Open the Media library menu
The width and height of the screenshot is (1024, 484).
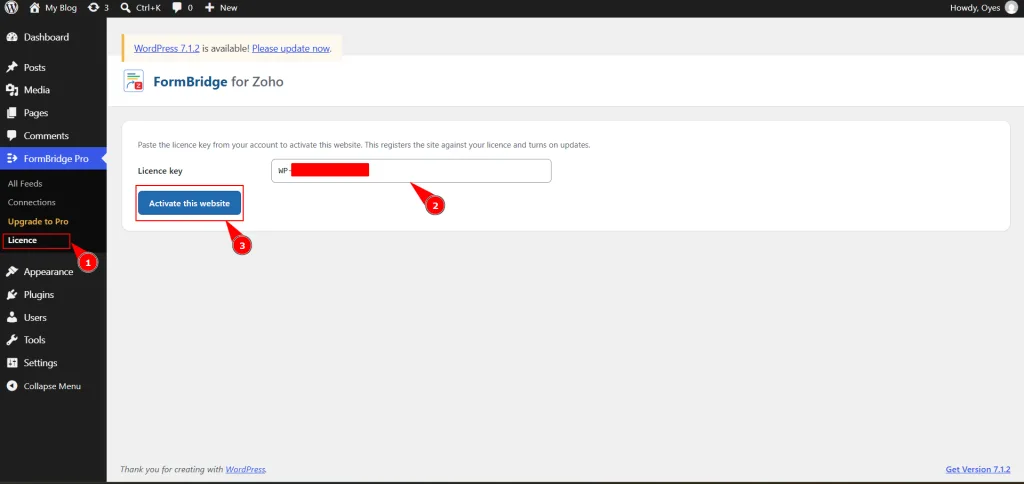coord(37,90)
